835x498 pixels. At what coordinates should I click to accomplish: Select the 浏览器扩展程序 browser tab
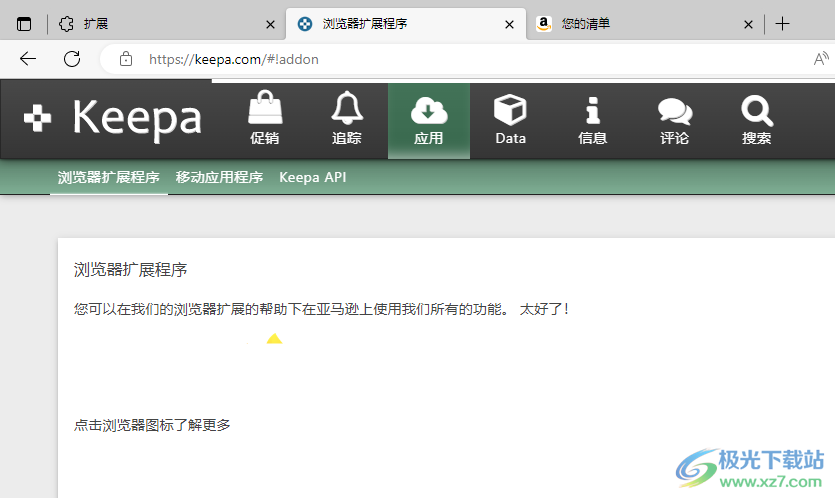coord(406,24)
